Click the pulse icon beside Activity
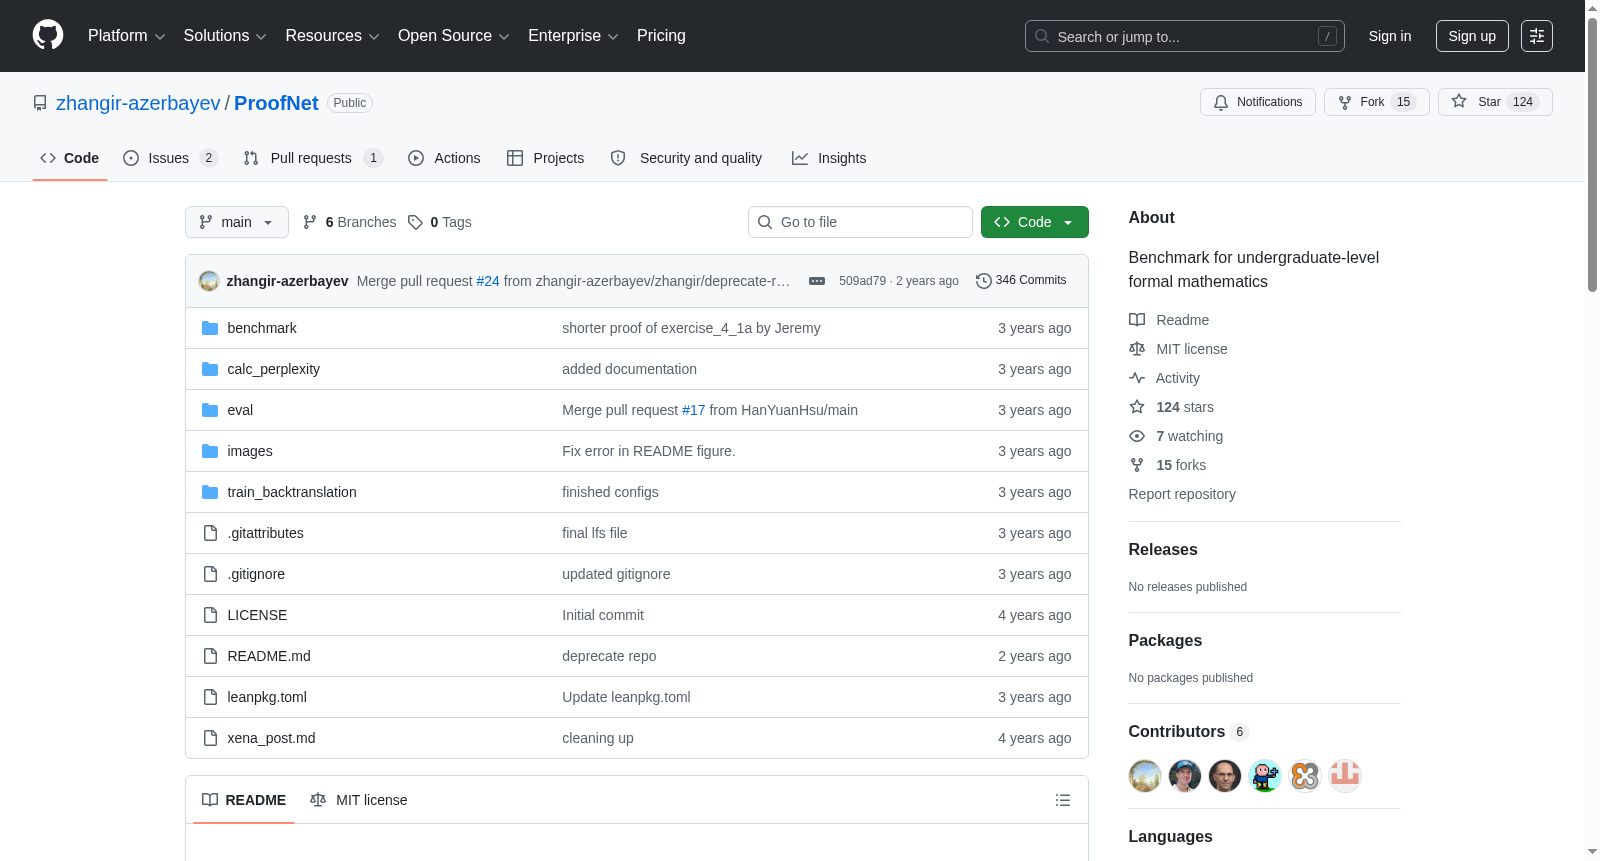Viewport: 1600px width, 861px height. tap(1137, 378)
